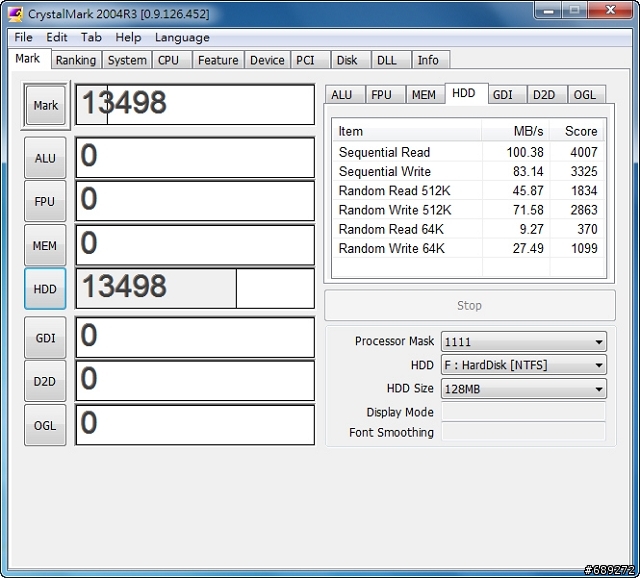The image size is (640, 578).
Task: Start the ALU benchmark button
Action: [45, 158]
